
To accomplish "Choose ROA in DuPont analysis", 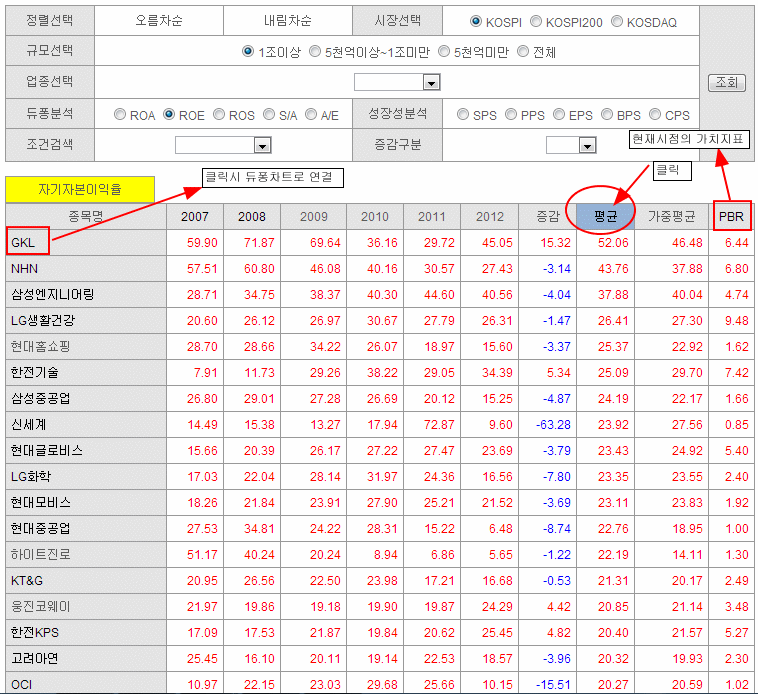I will (120, 114).
